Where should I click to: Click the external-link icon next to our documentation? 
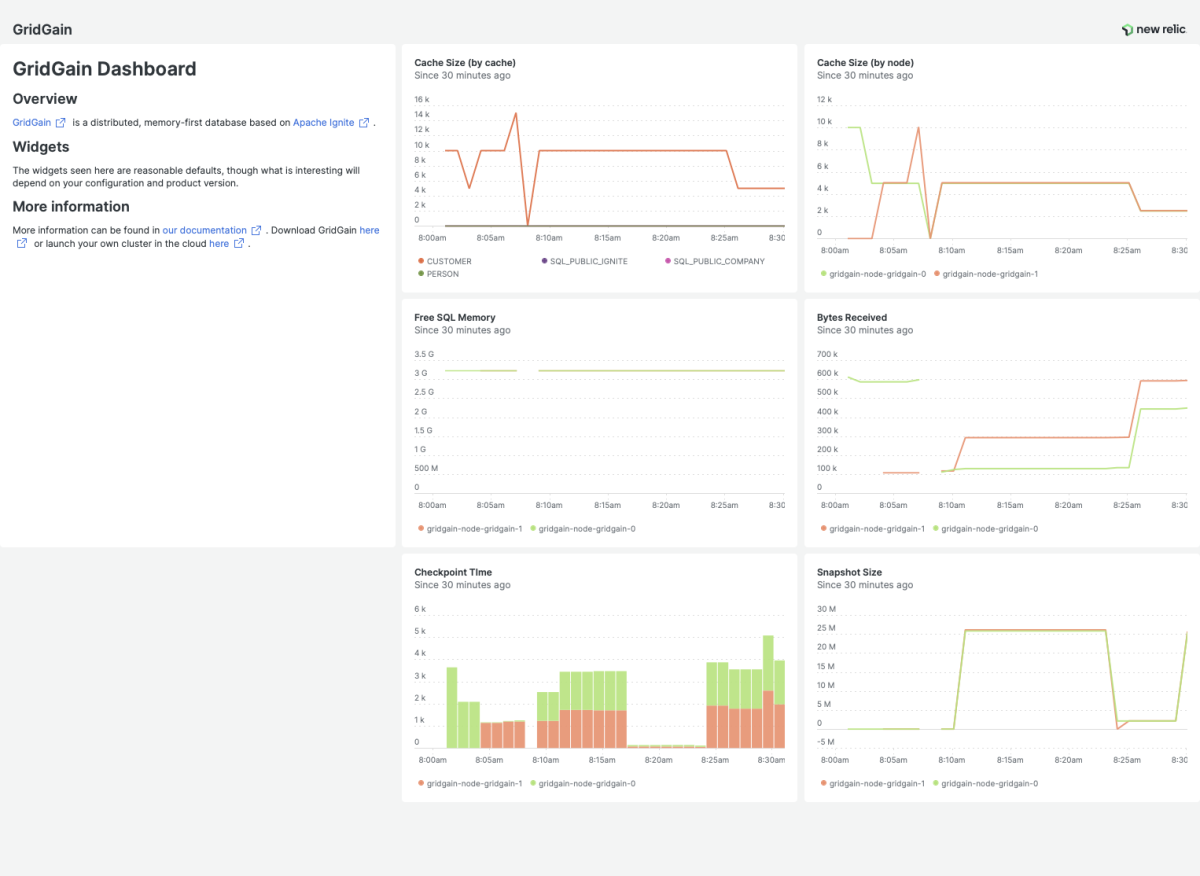[x=256, y=230]
